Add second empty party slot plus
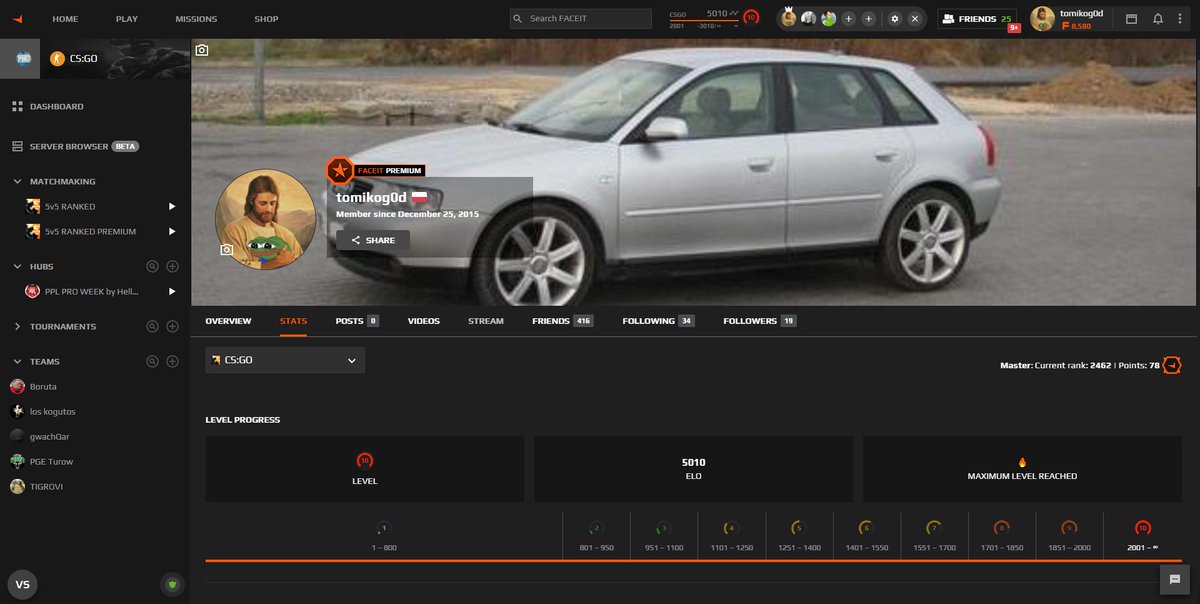1200x604 pixels. (x=869, y=19)
